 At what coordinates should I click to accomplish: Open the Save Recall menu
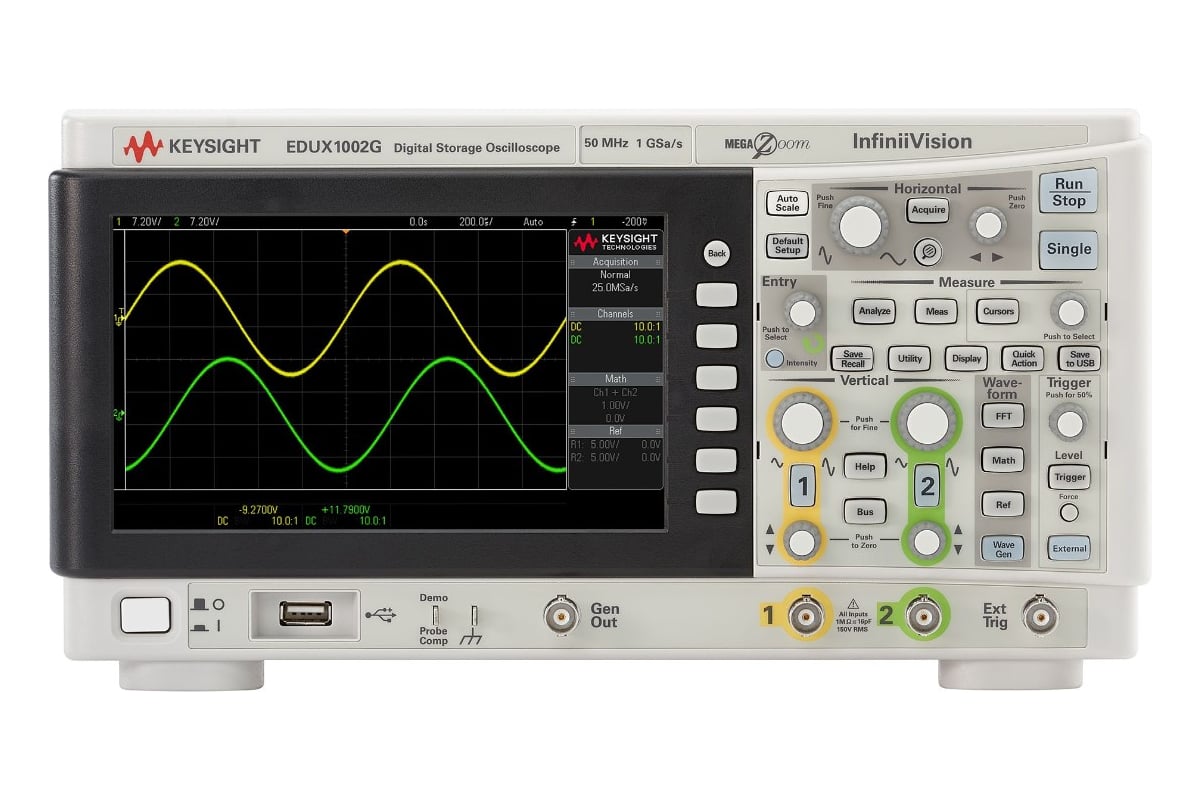click(852, 359)
